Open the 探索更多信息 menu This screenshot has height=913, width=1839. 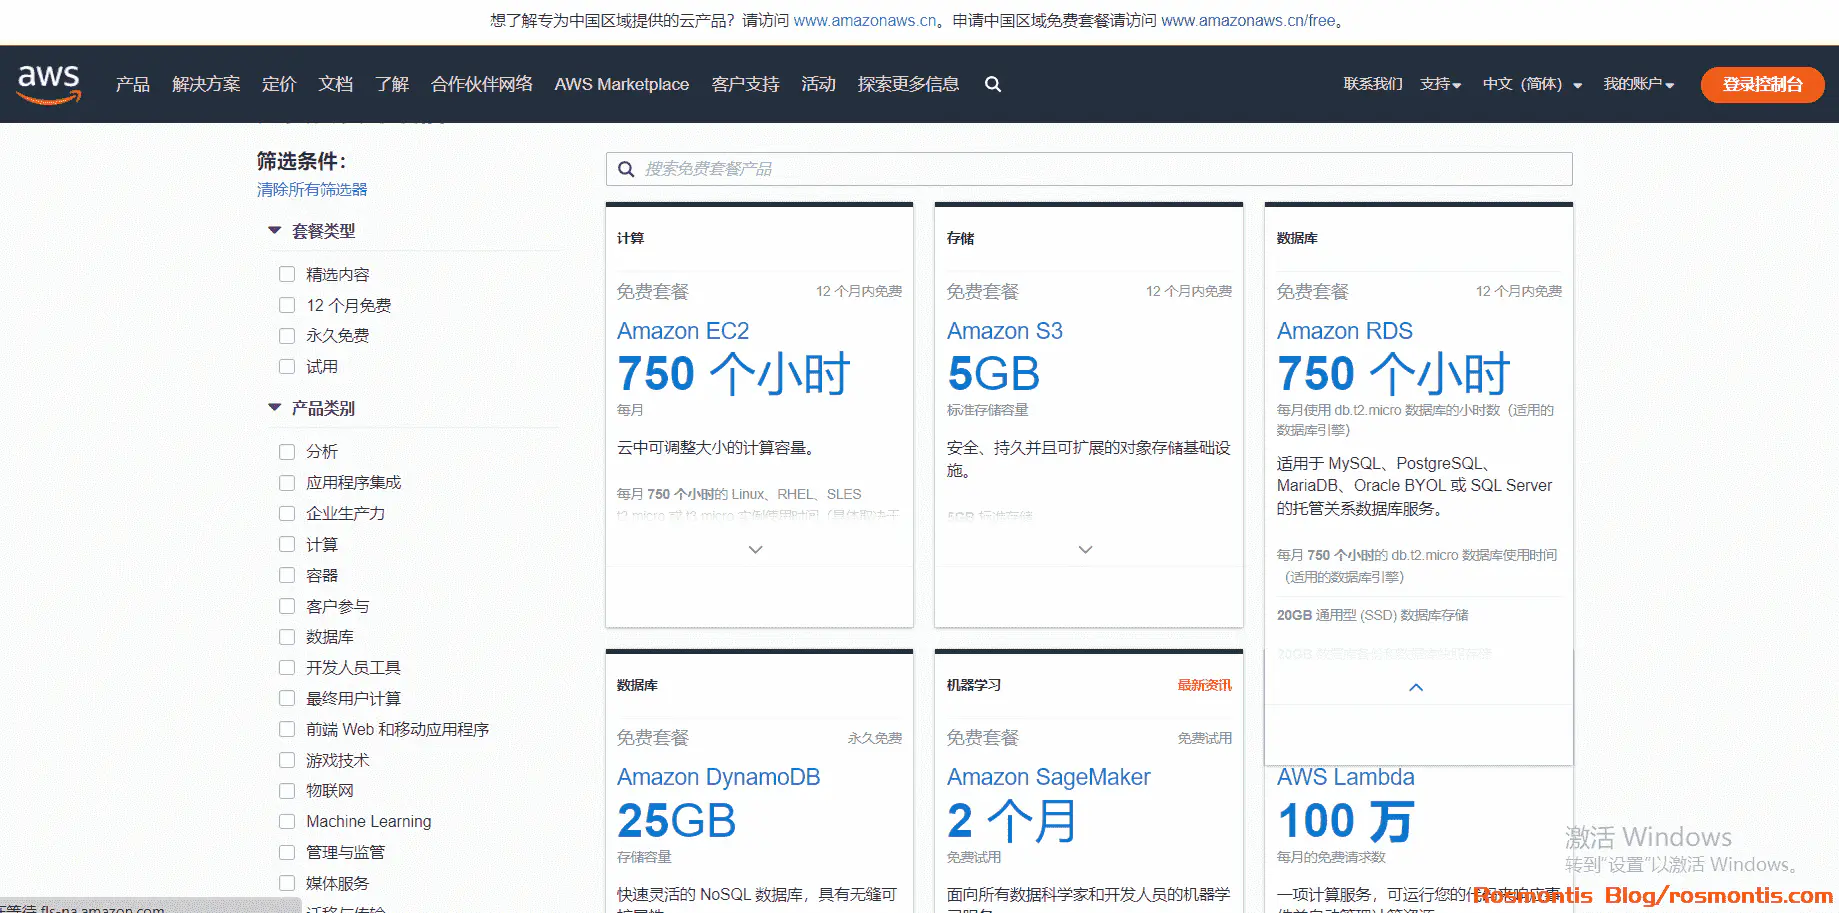pyautogui.click(x=908, y=84)
